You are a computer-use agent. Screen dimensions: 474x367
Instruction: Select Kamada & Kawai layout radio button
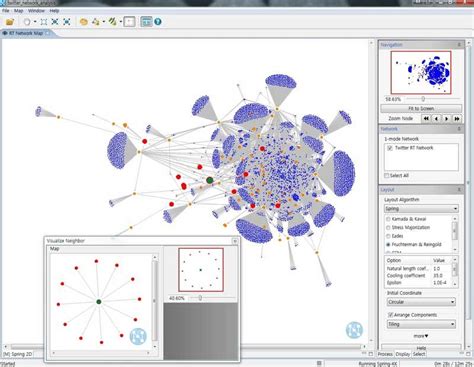pyautogui.click(x=388, y=219)
